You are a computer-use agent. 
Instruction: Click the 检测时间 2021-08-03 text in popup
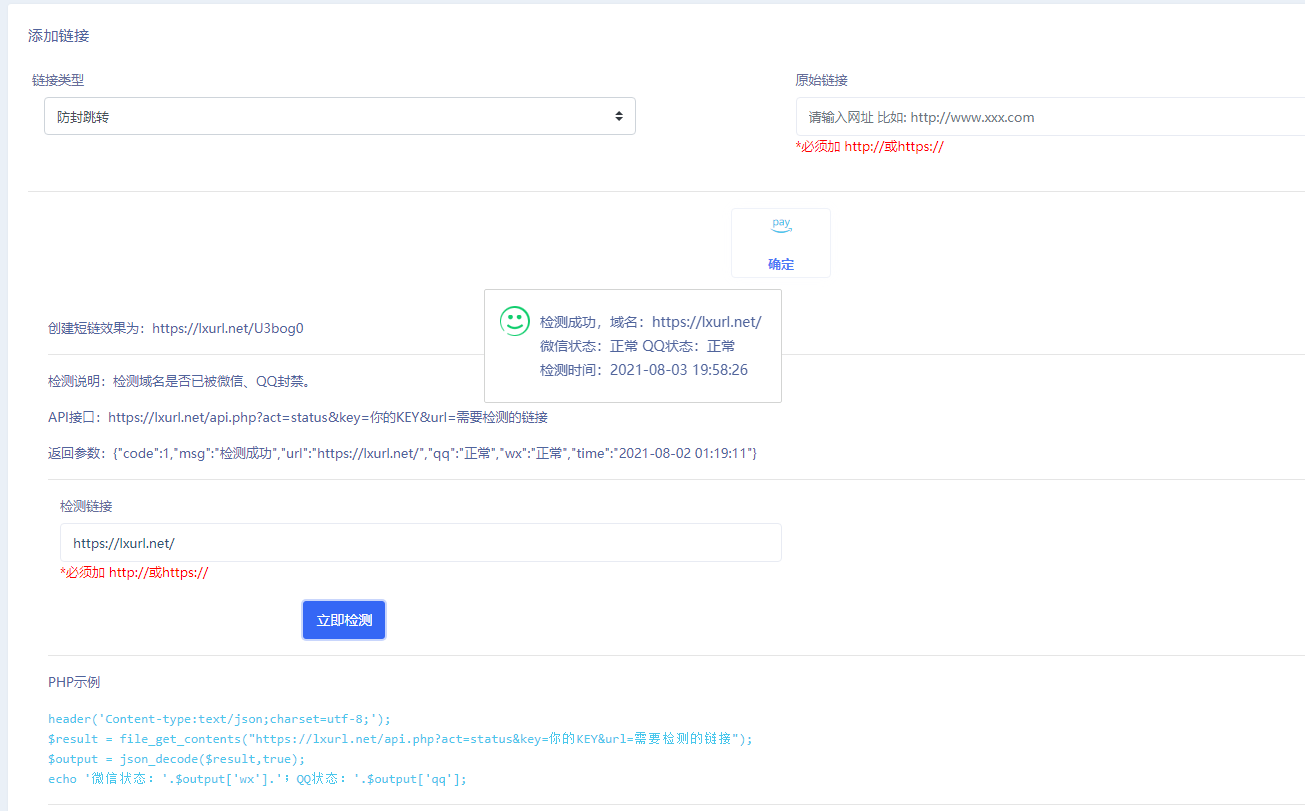tap(644, 370)
